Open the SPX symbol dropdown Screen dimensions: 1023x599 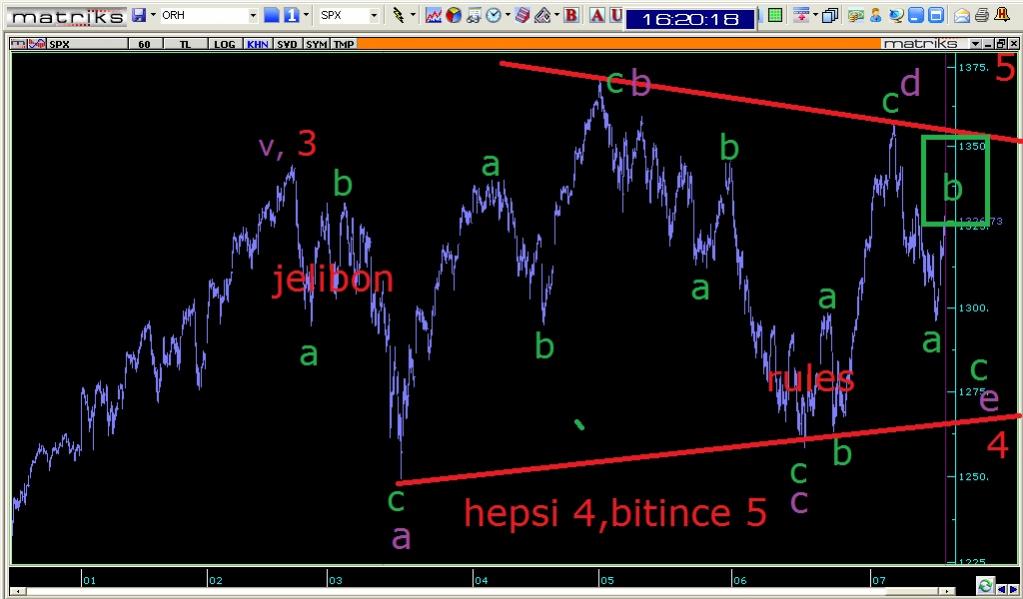point(374,16)
